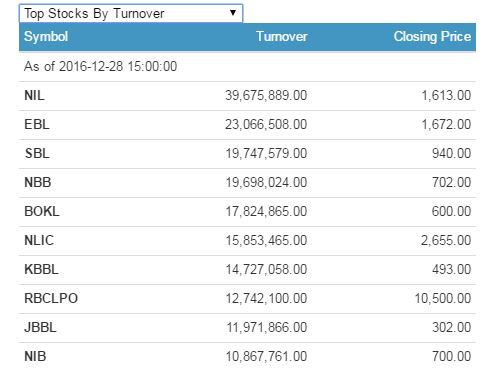Open the NIB stock symbol
The width and height of the screenshot is (485, 369).
point(35,357)
